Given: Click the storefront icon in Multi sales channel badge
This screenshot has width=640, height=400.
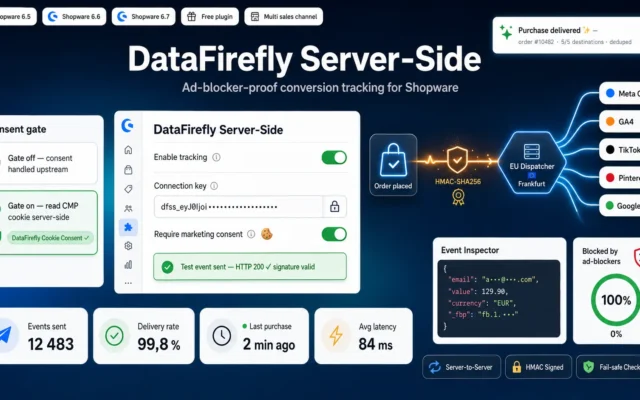Looking at the screenshot, I should pyautogui.click(x=255, y=17).
